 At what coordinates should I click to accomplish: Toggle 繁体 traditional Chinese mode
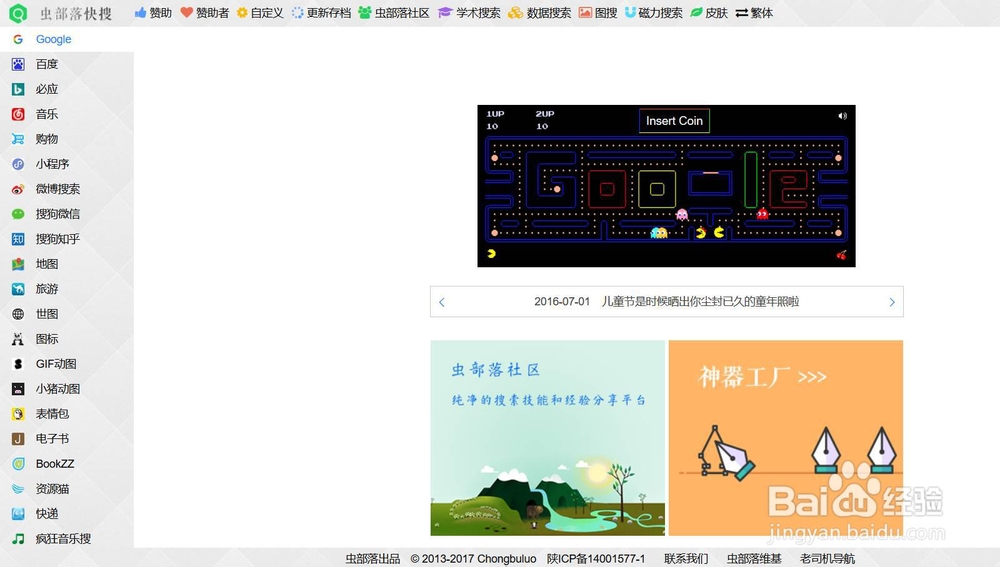coord(754,13)
